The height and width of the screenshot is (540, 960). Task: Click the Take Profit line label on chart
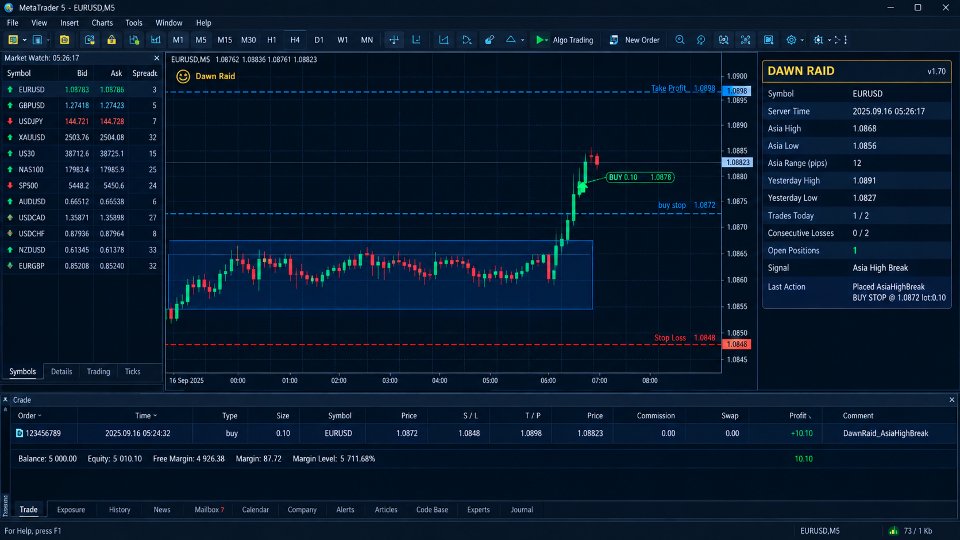pyautogui.click(x=683, y=88)
